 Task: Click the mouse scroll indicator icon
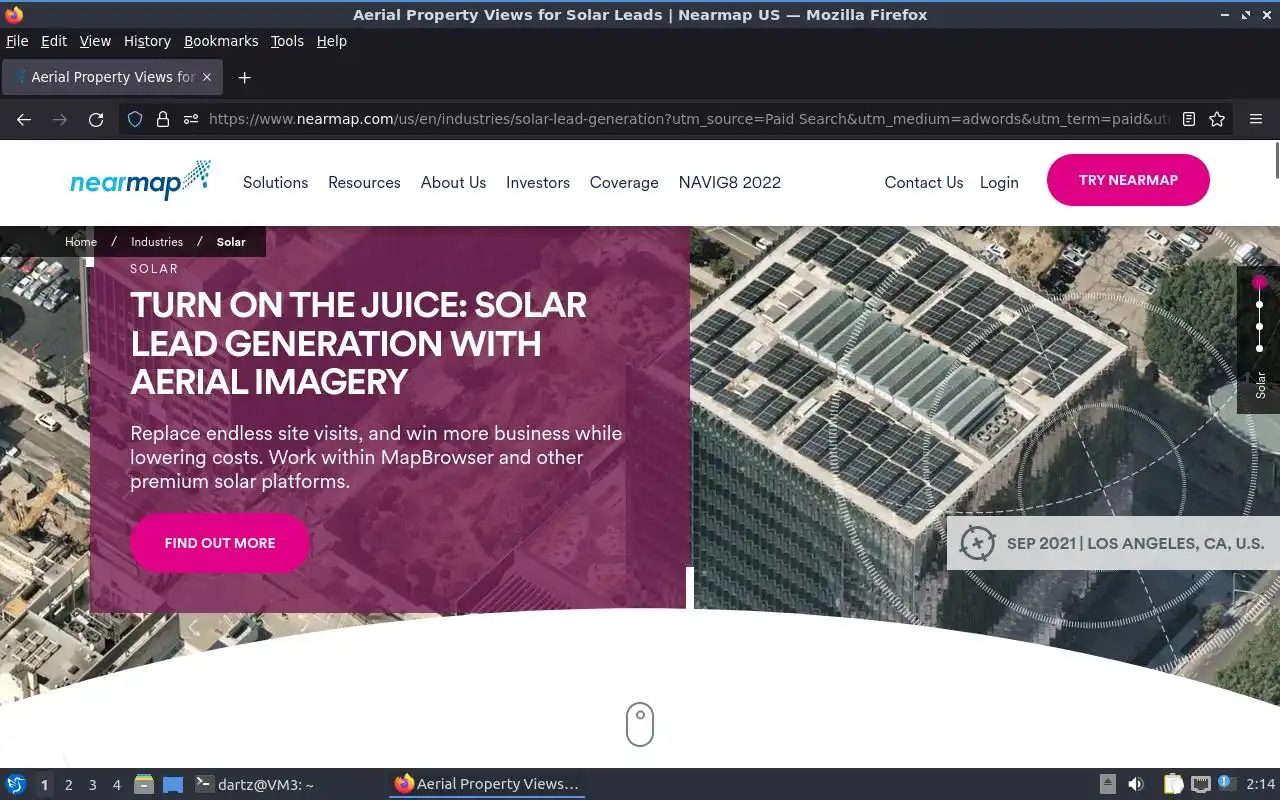point(640,724)
